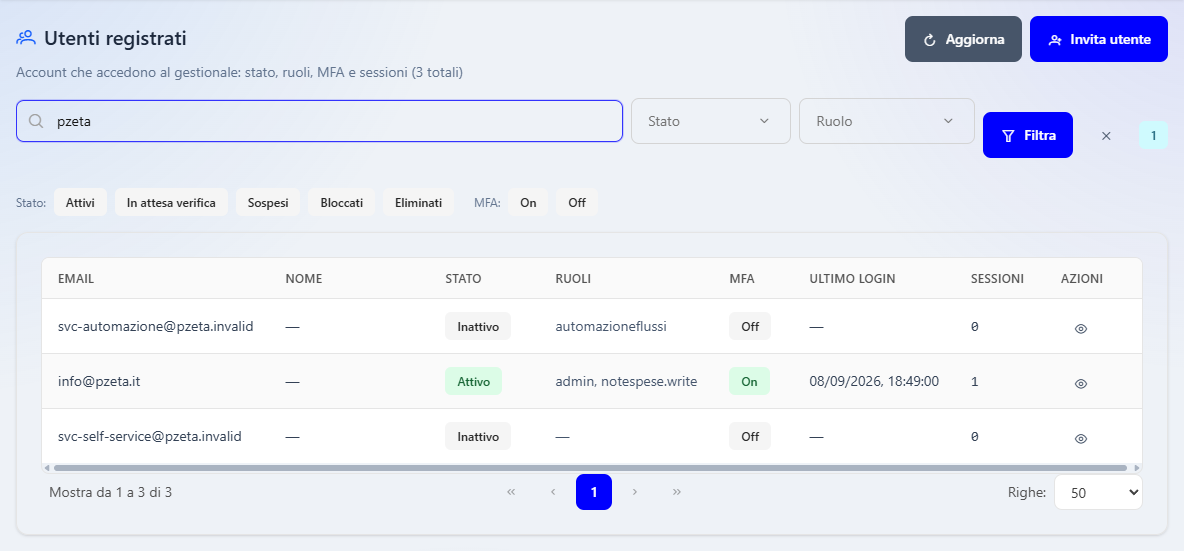
Task: Show svc-self-service@pzeta.invalid details via eye icon
Action: [x=1081, y=439]
